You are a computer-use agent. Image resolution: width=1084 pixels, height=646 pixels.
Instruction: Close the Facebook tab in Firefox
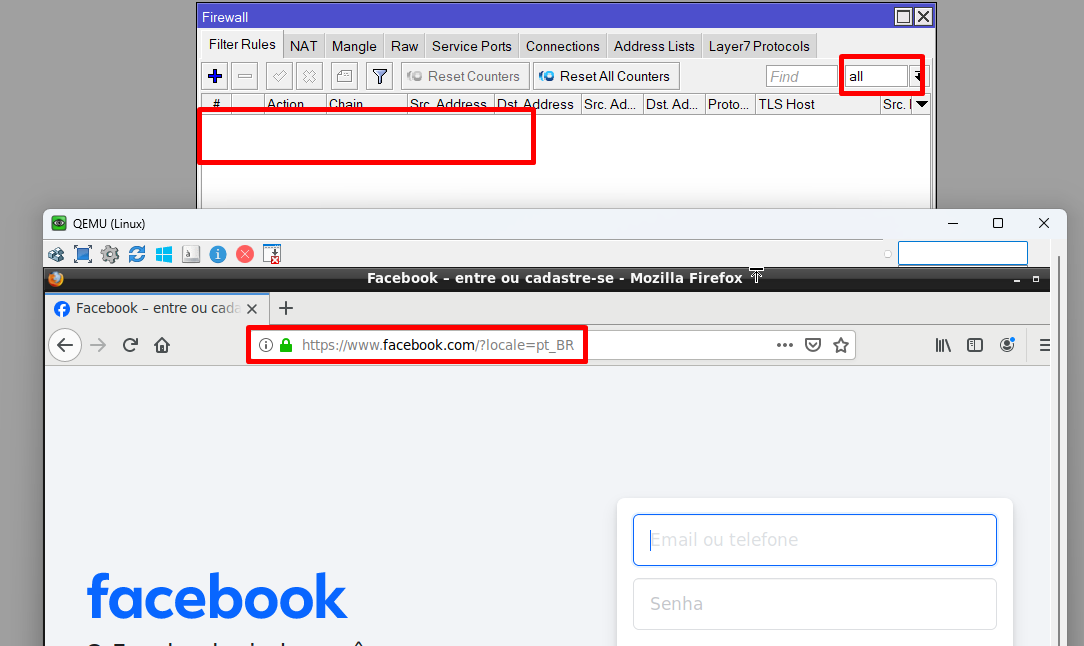252,308
